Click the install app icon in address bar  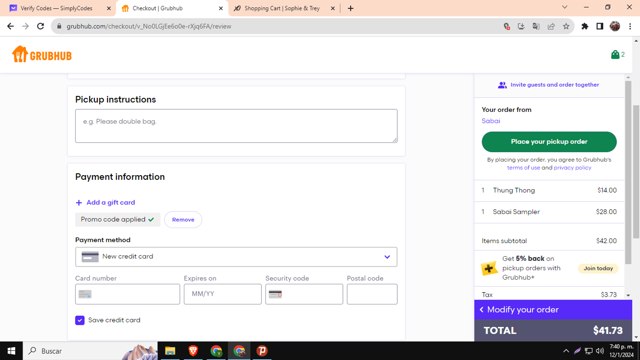[x=521, y=26]
